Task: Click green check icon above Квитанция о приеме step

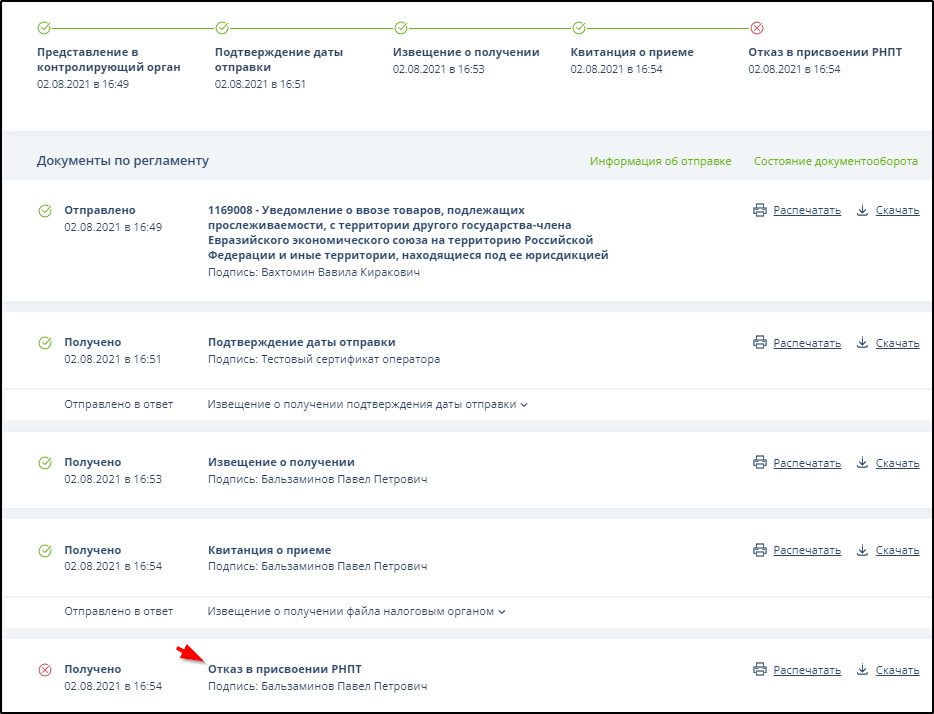Action: tap(578, 28)
